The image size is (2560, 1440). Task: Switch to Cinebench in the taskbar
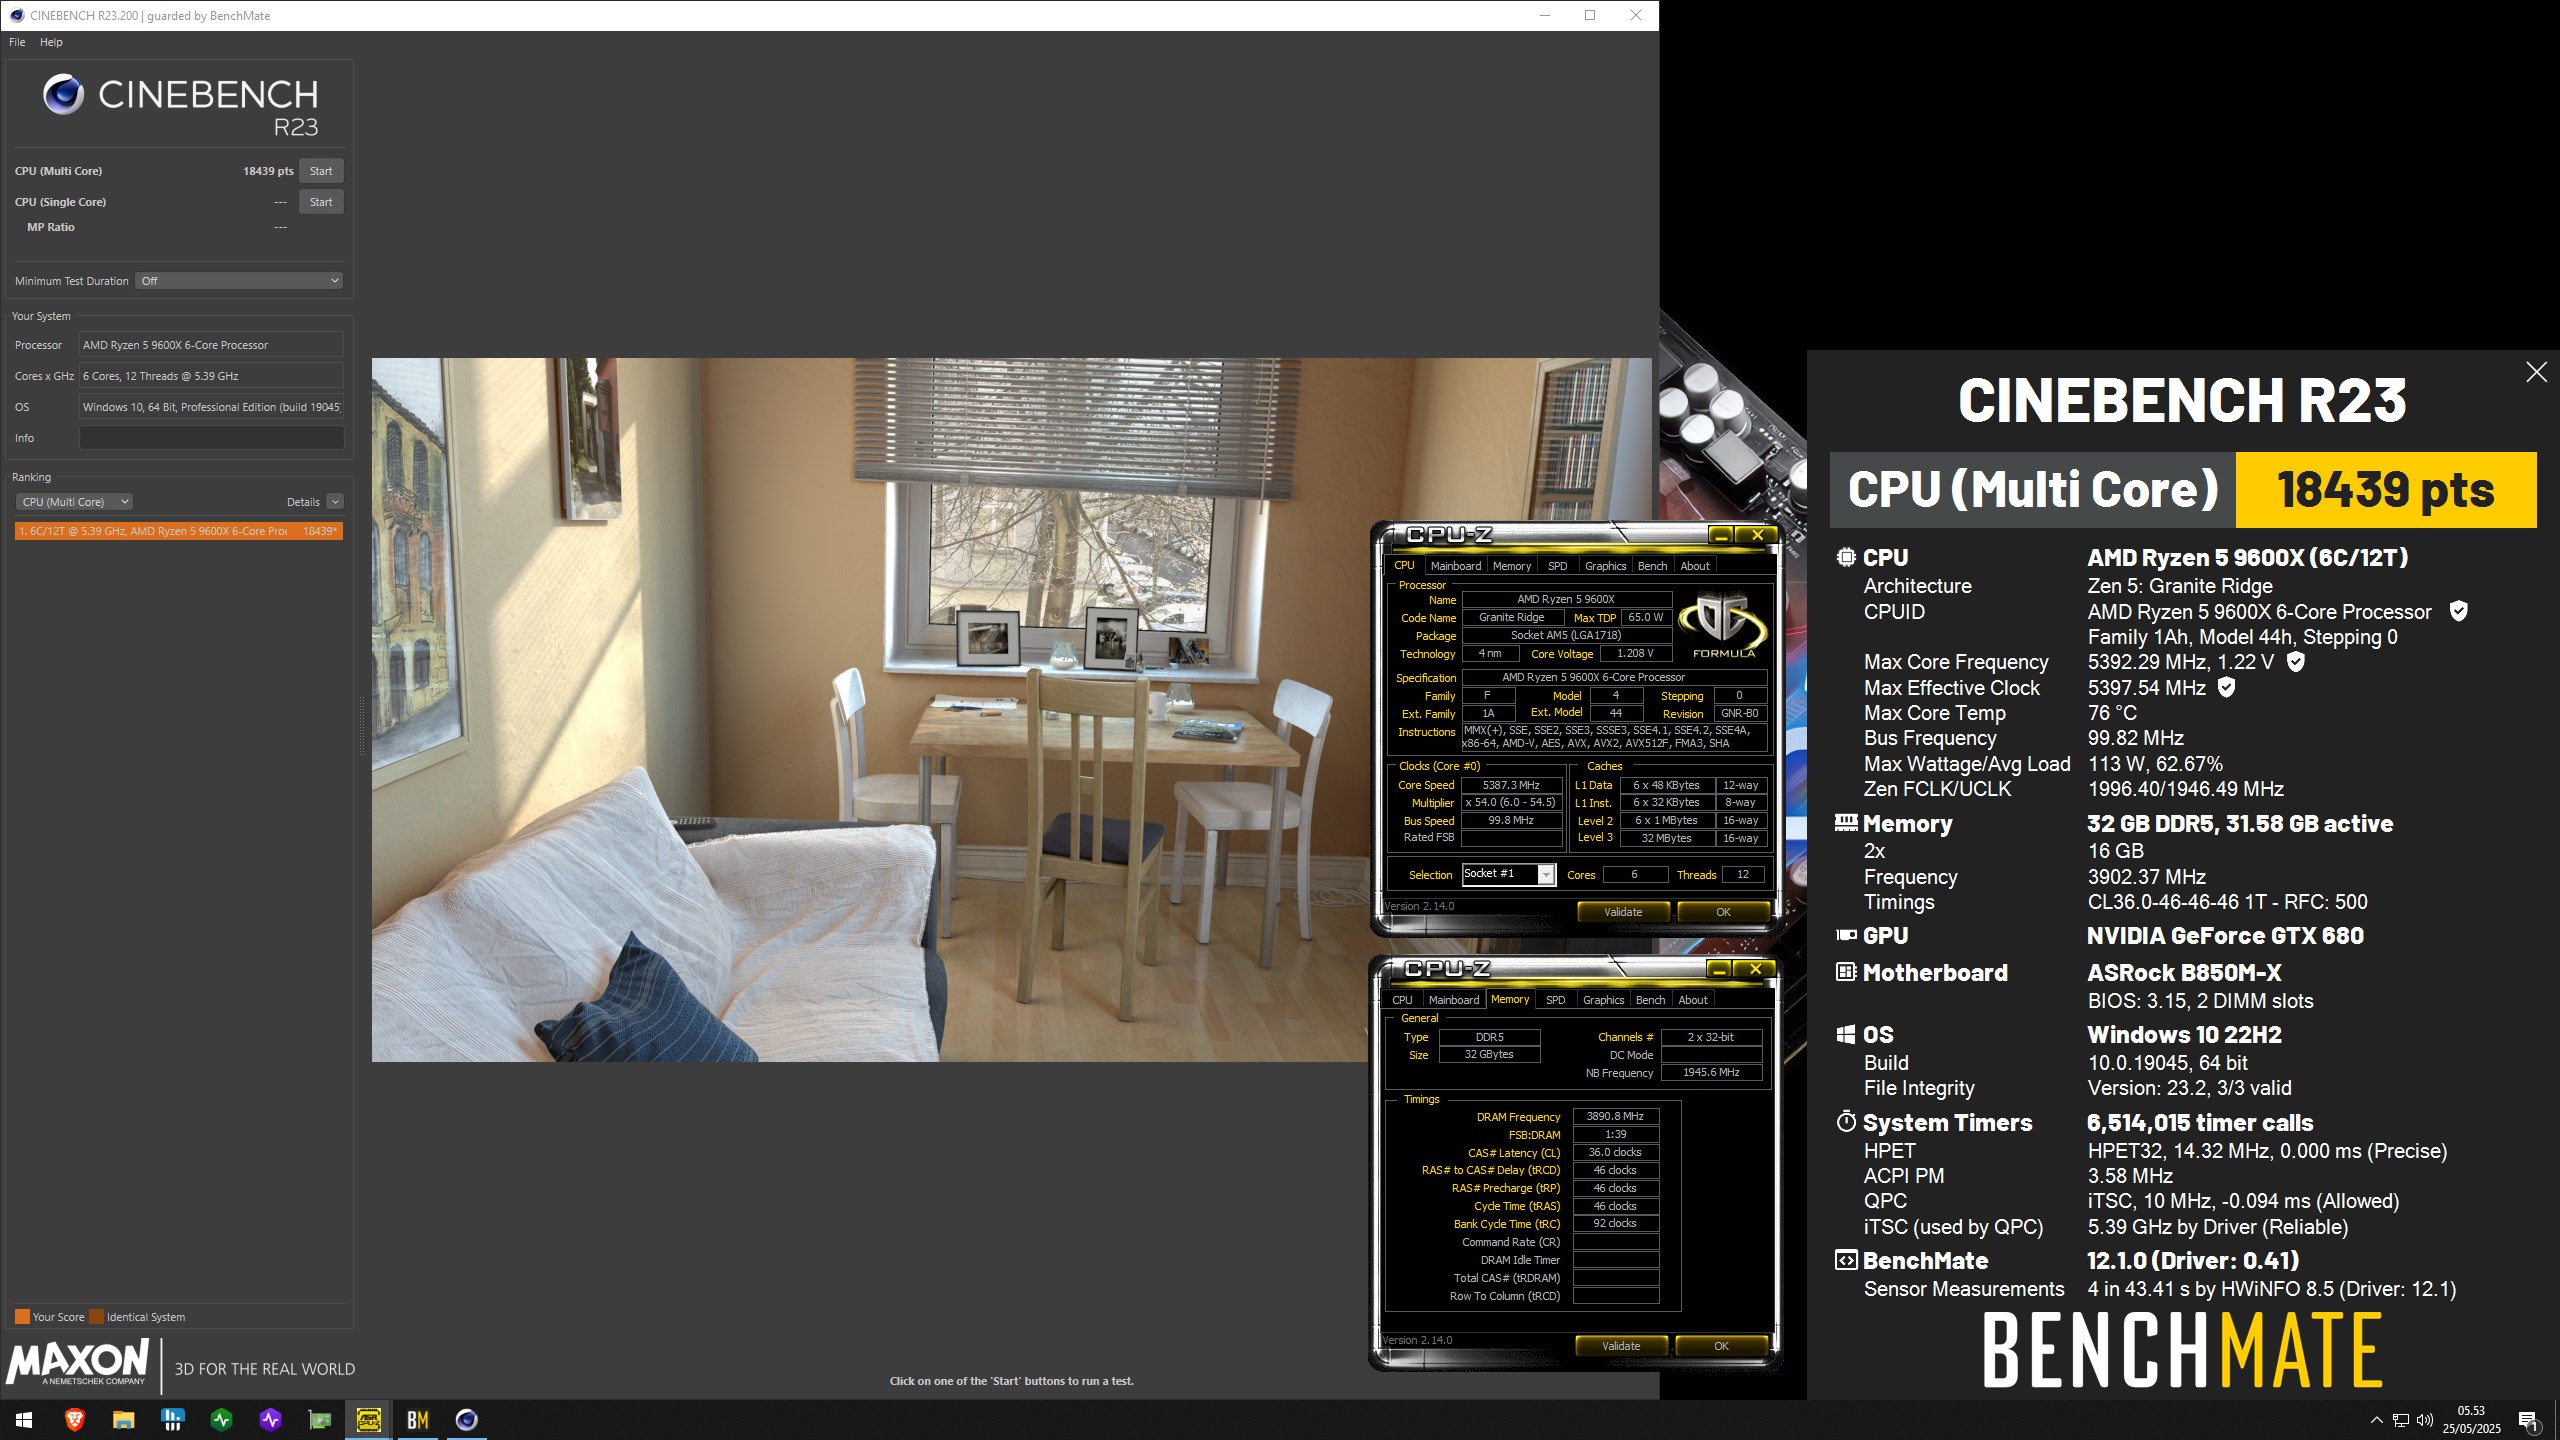[466, 1420]
